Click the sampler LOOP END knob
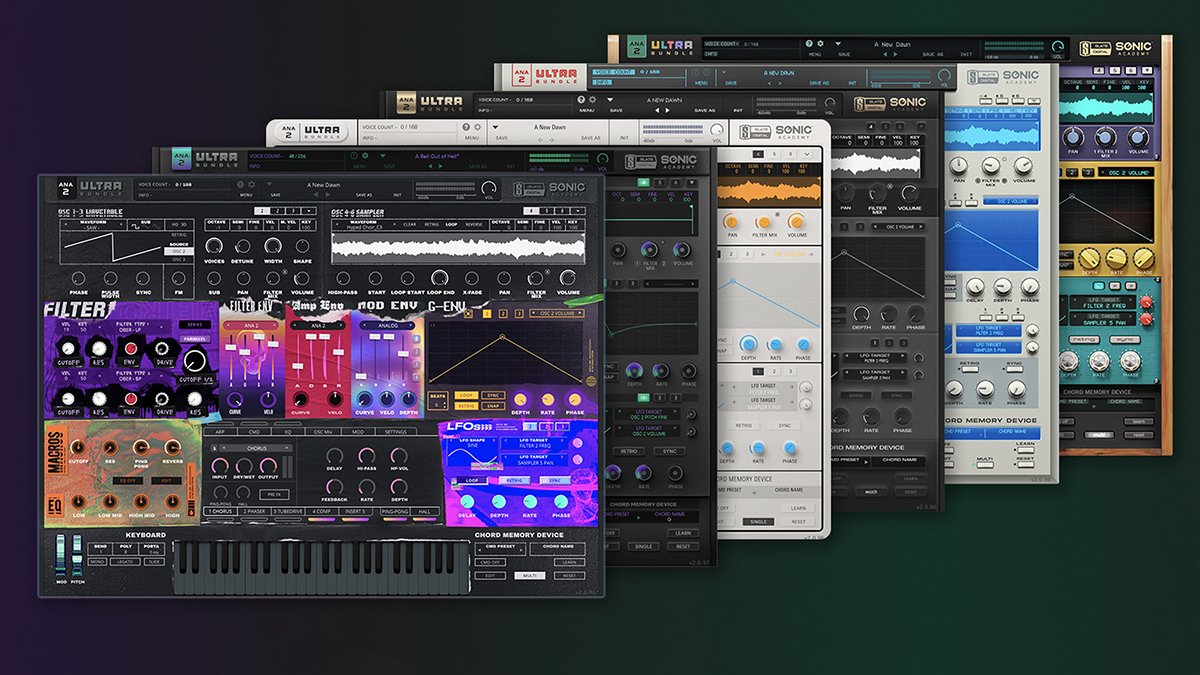This screenshot has height=675, width=1200. pyautogui.click(x=441, y=278)
